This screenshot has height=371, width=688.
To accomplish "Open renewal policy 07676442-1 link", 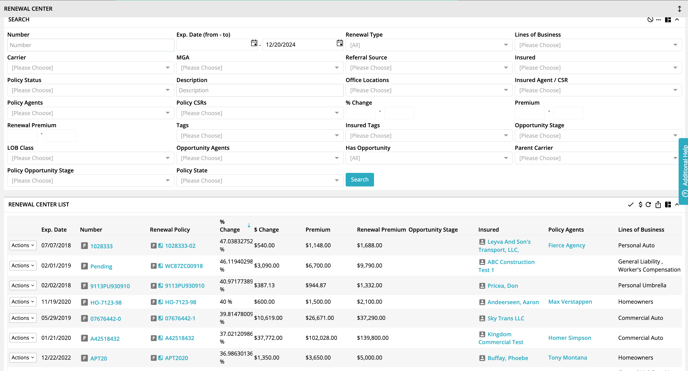I will [180, 318].
